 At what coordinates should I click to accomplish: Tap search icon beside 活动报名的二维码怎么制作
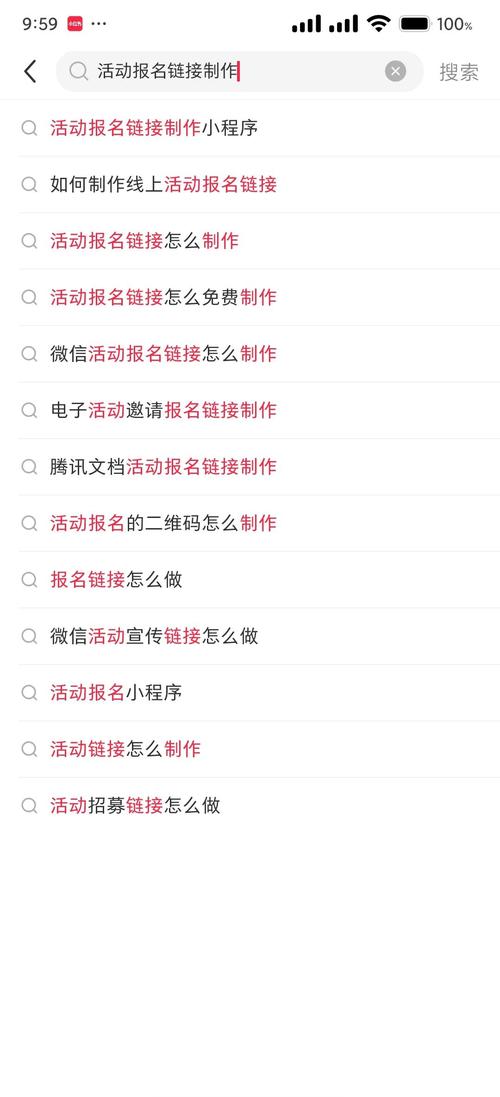tap(29, 523)
